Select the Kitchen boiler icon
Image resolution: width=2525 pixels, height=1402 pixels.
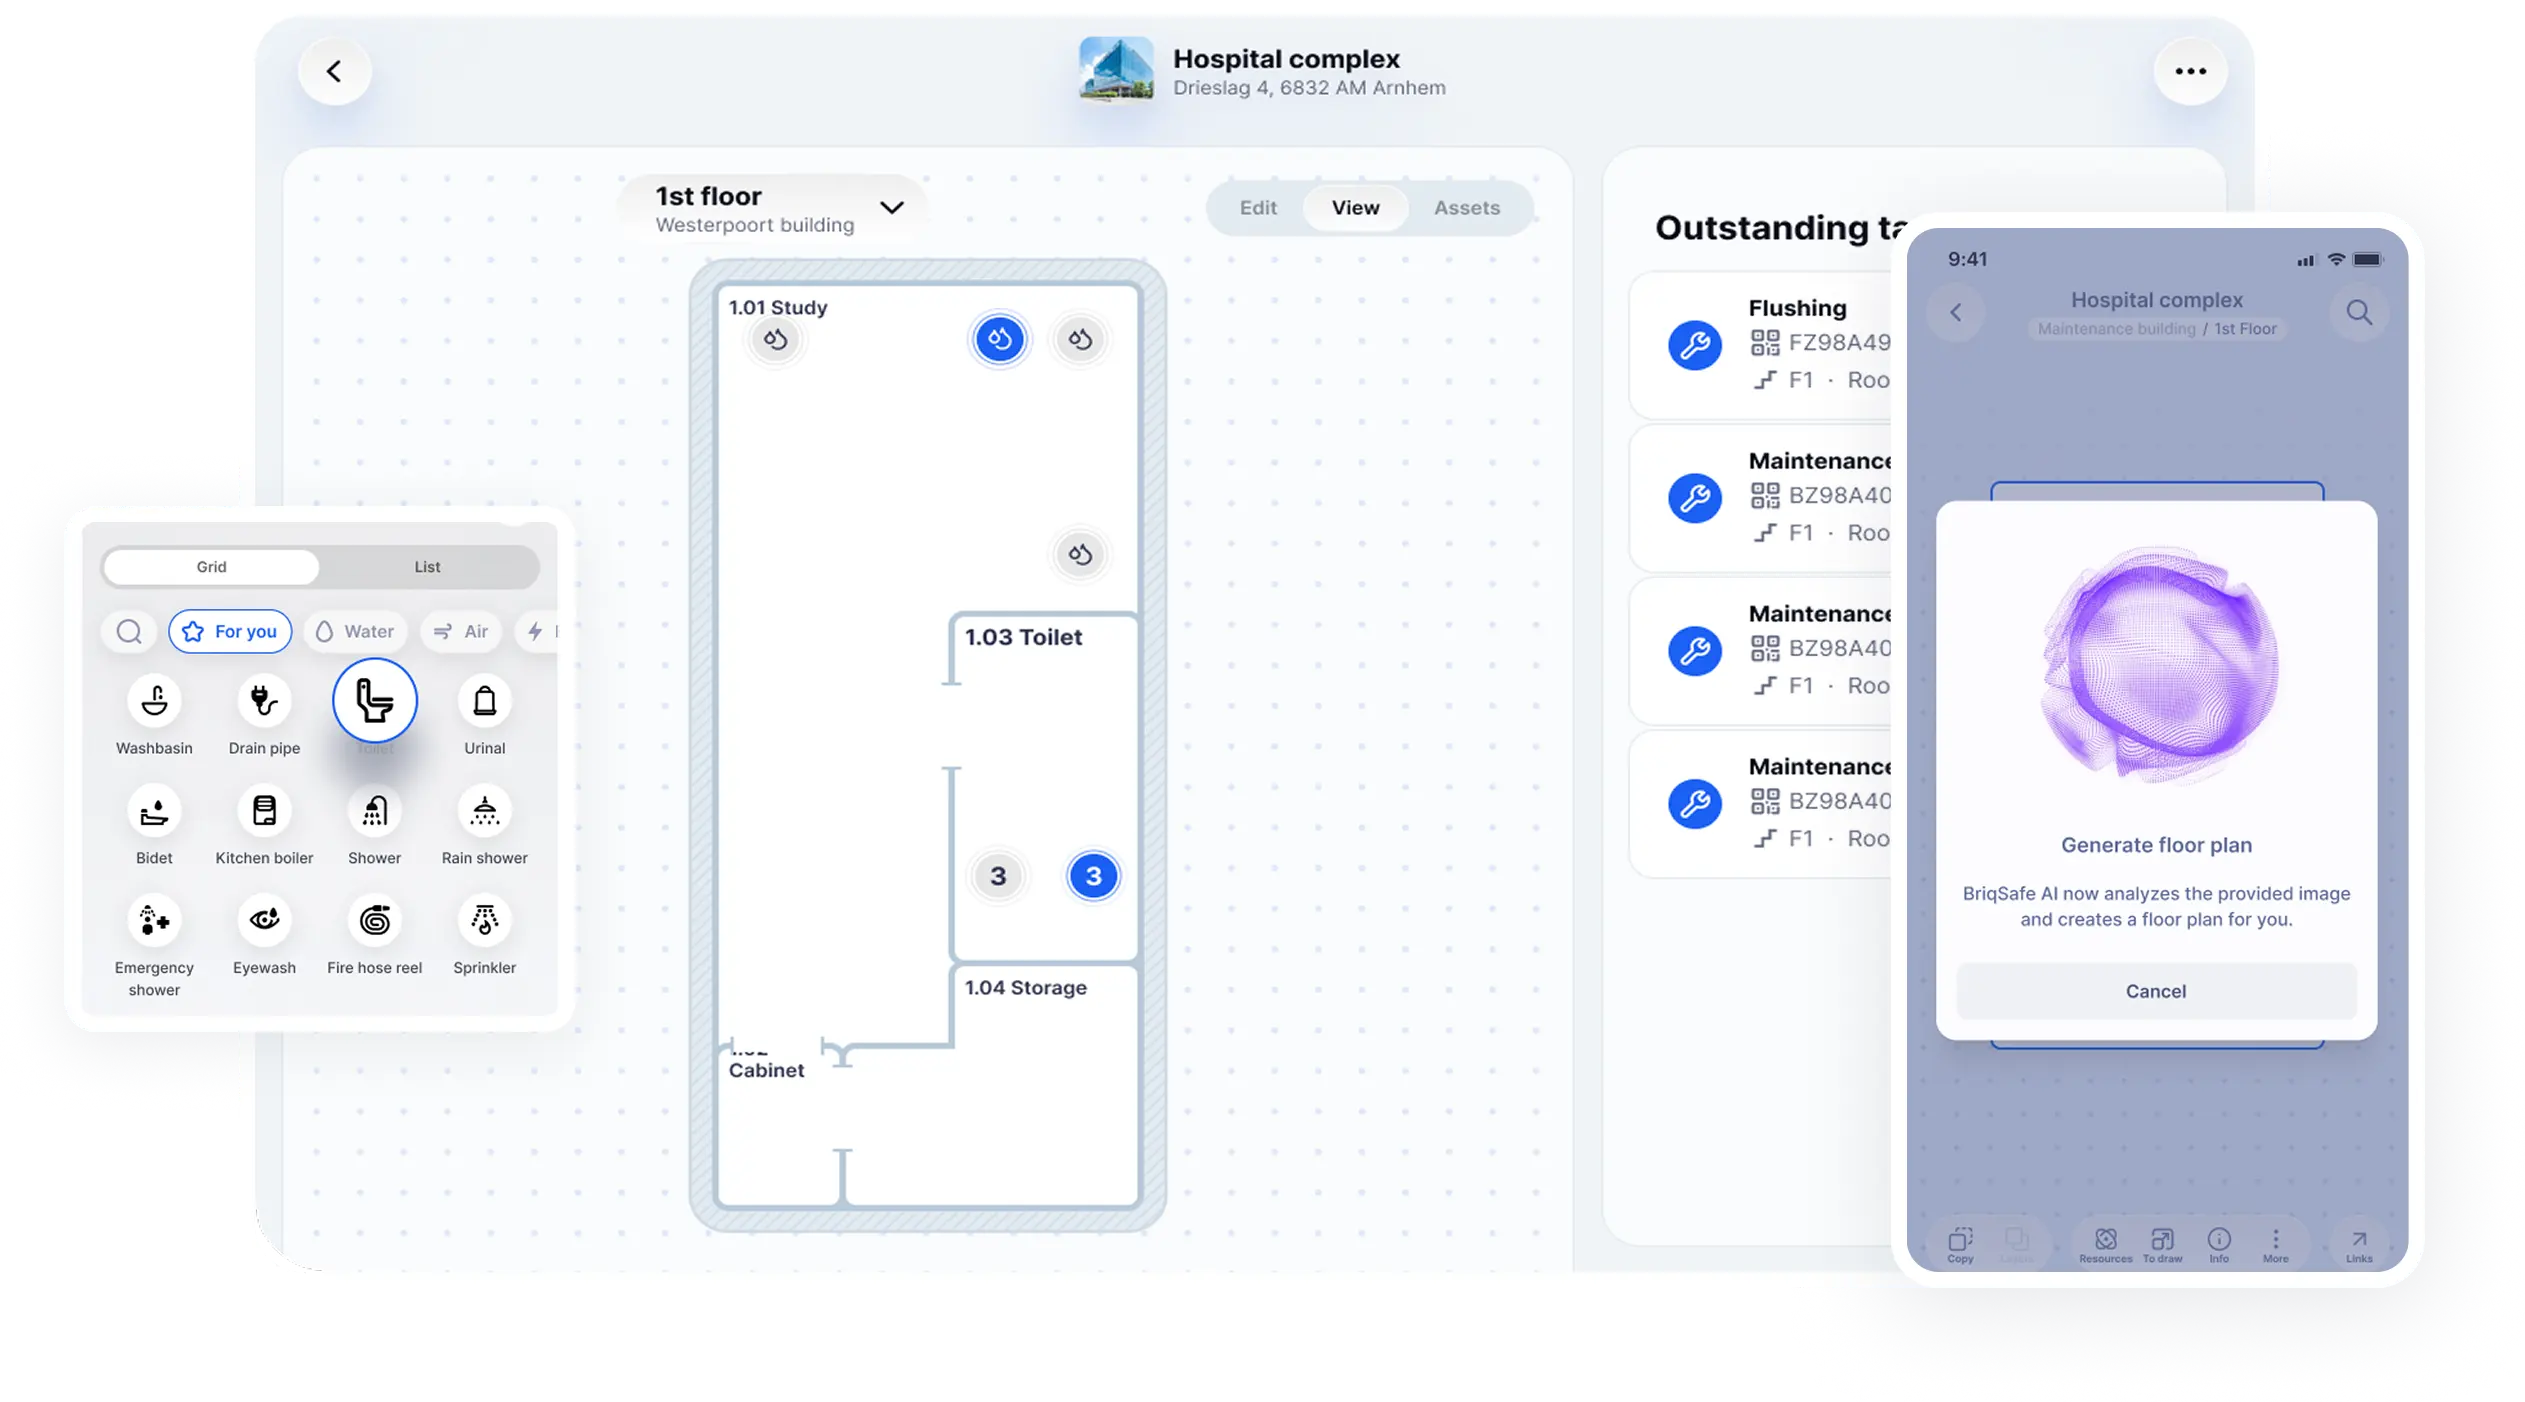264,811
